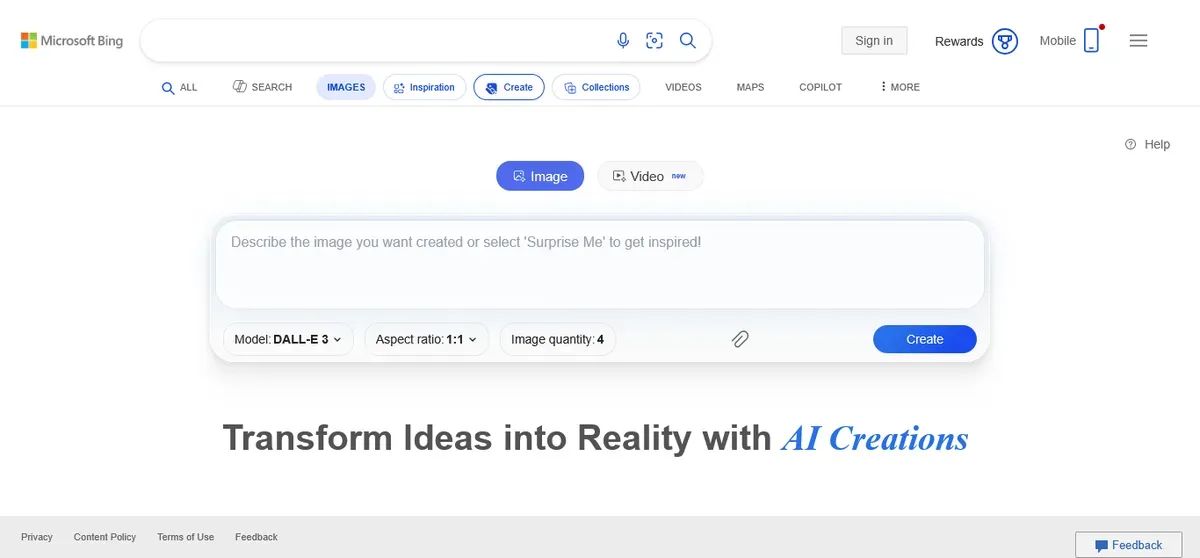
Task: Open the hamburger settings menu
Action: [1138, 40]
